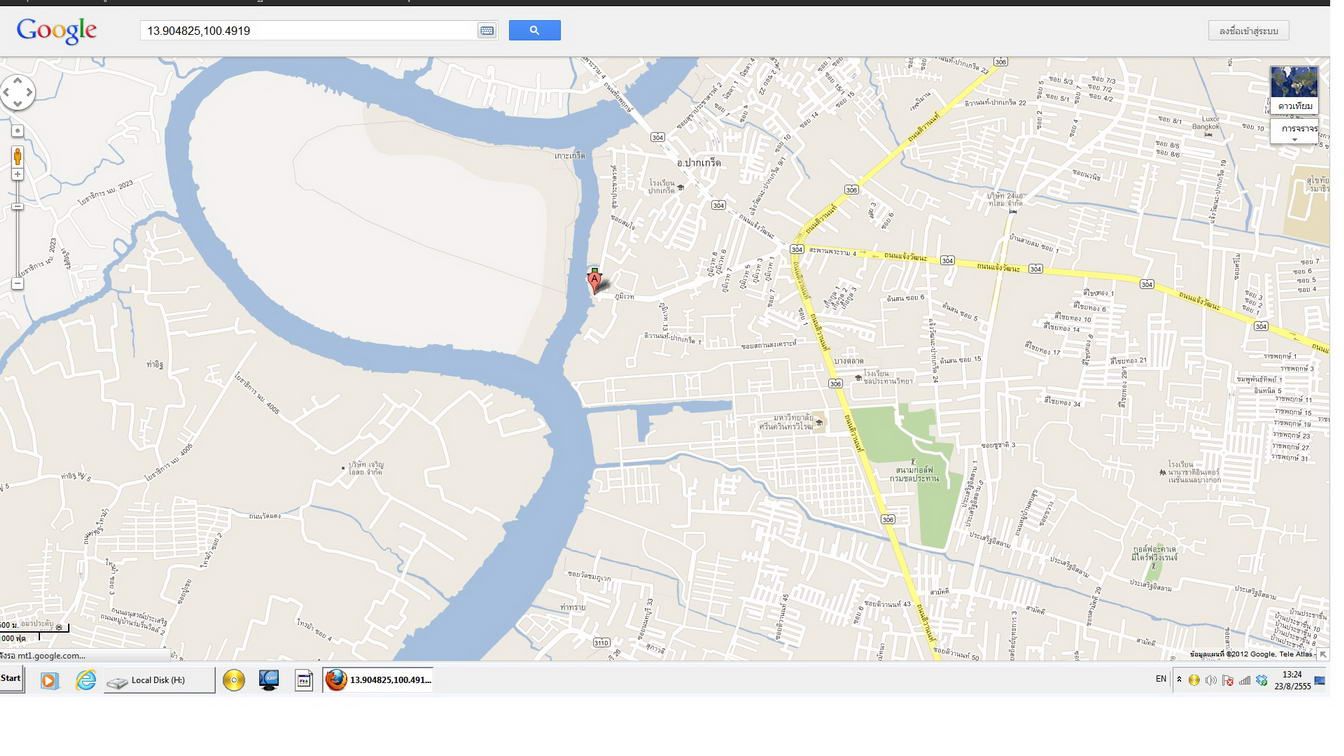
Task: Click the coordinates search input field
Action: click(x=310, y=31)
